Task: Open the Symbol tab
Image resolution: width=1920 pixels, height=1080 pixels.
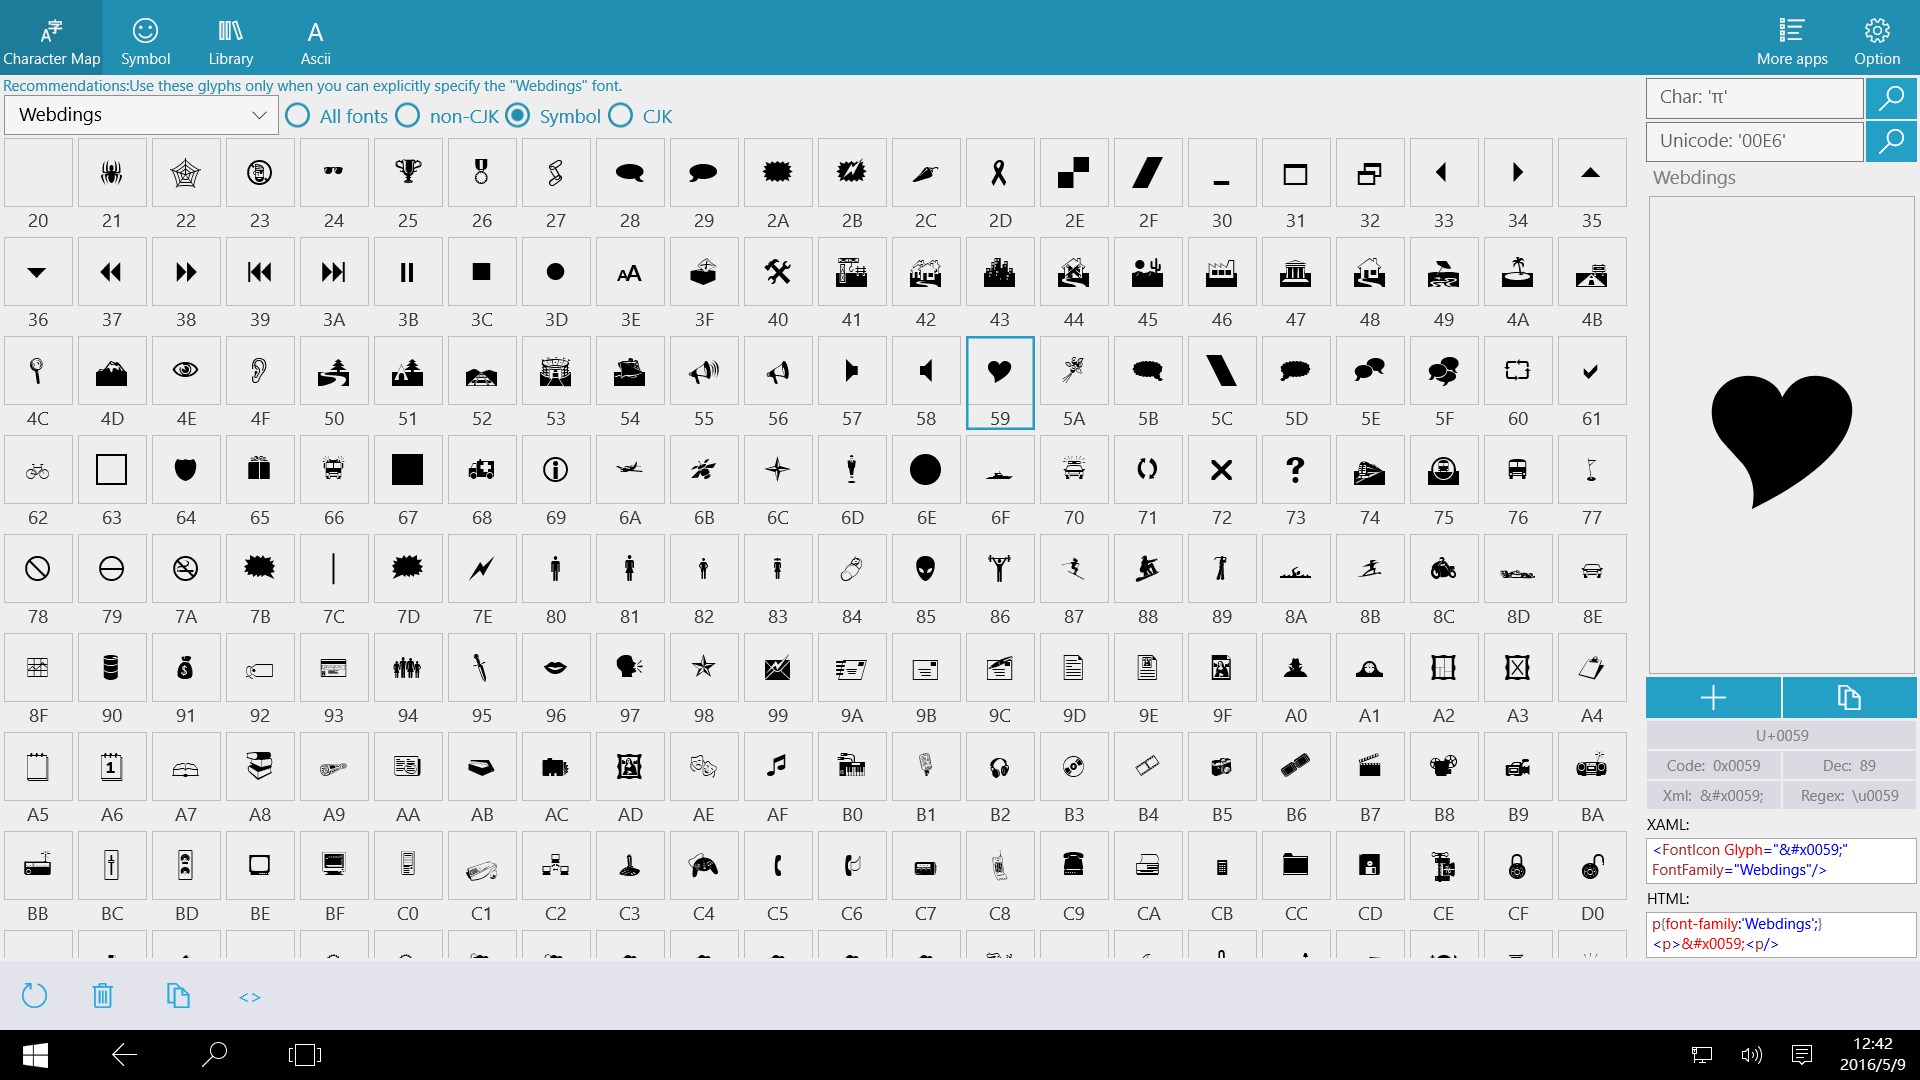Action: (146, 40)
